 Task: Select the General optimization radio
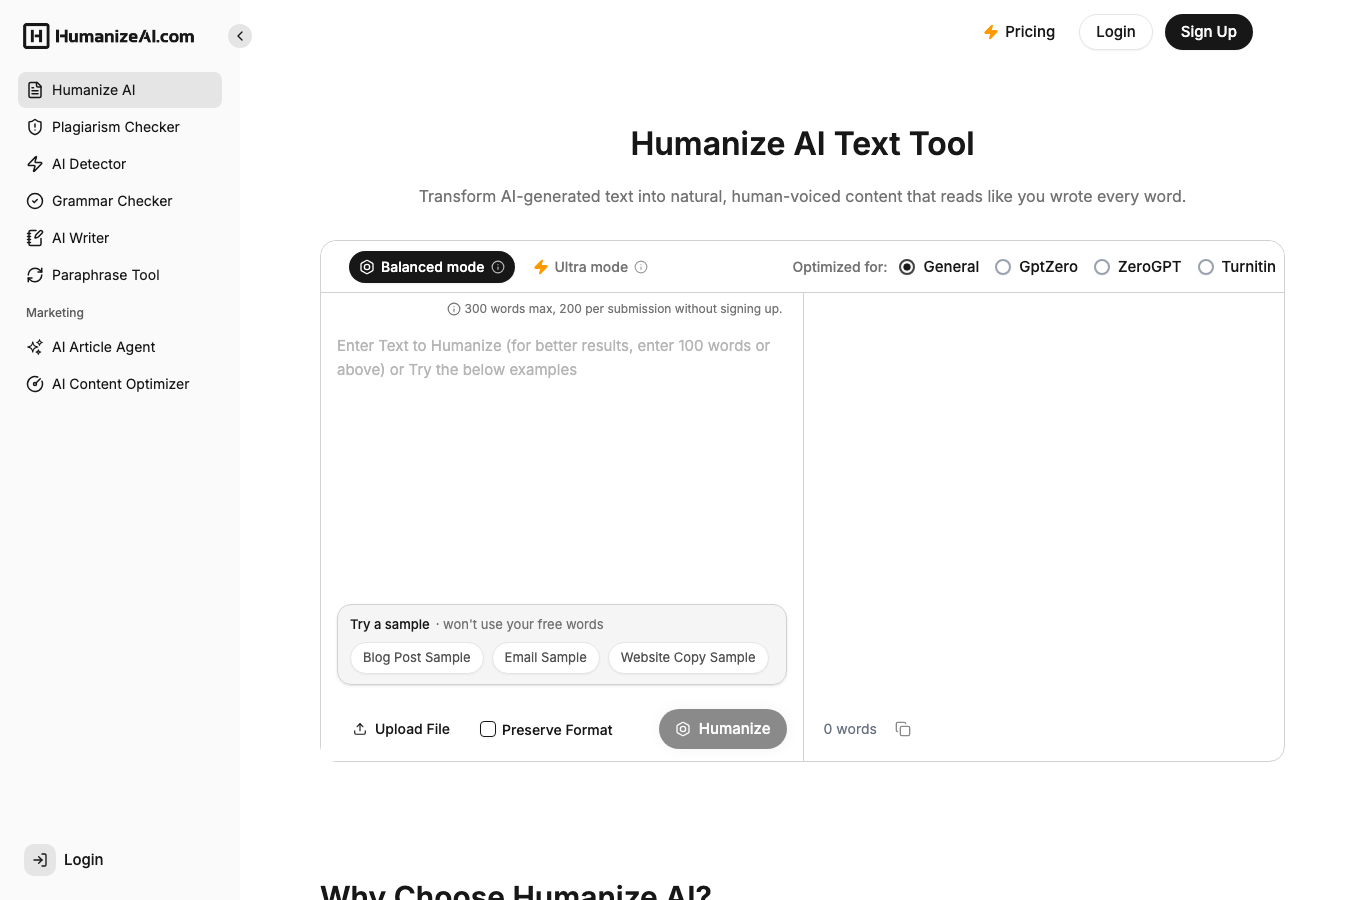click(907, 267)
